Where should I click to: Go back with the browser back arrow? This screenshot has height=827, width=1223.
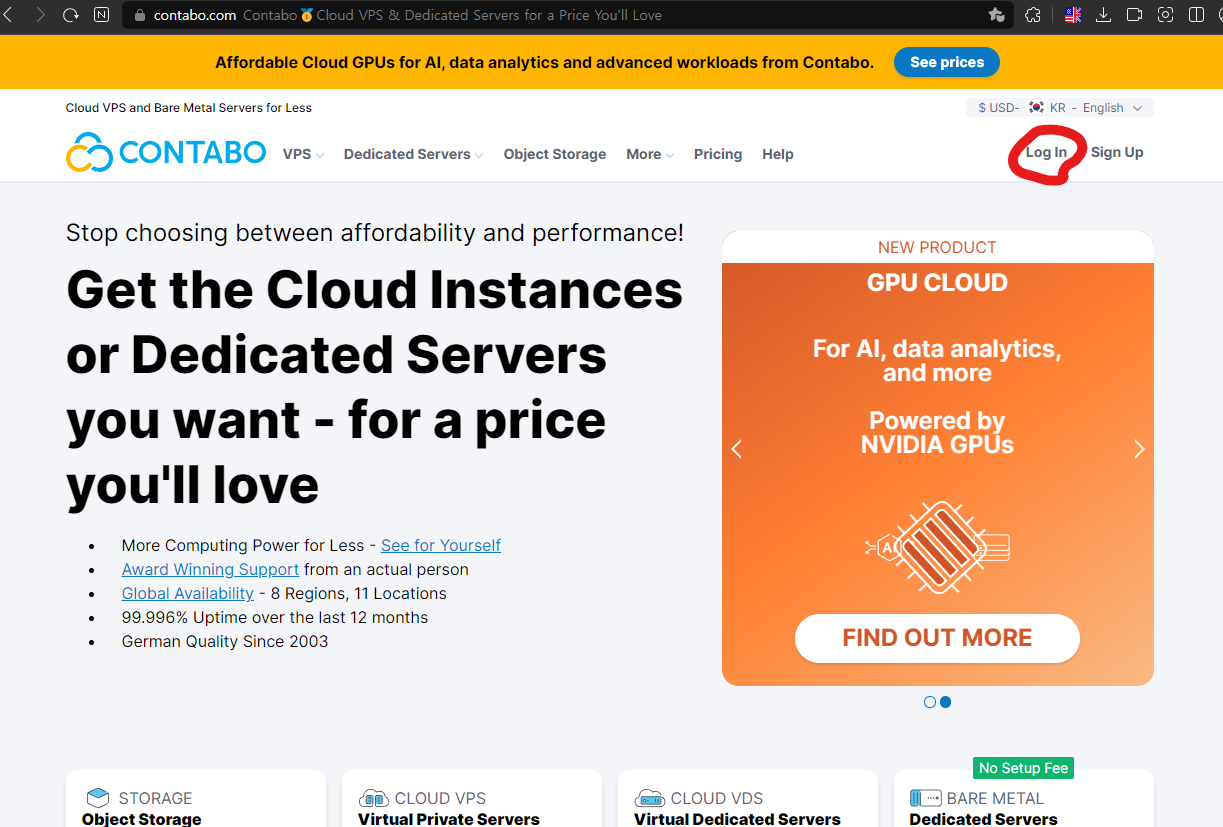tap(8, 15)
